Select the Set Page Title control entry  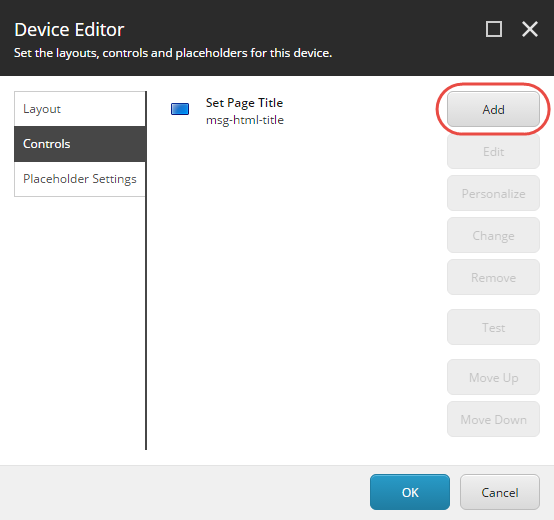point(244,111)
